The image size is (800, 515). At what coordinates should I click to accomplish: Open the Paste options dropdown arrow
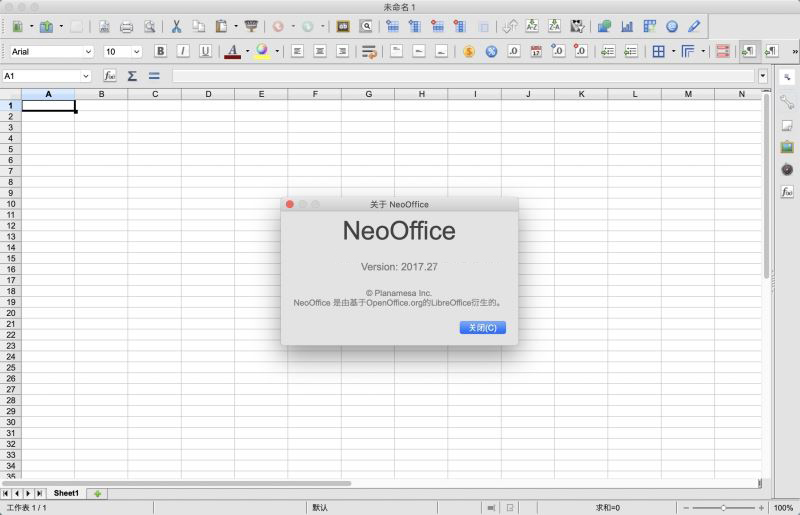click(x=236, y=27)
